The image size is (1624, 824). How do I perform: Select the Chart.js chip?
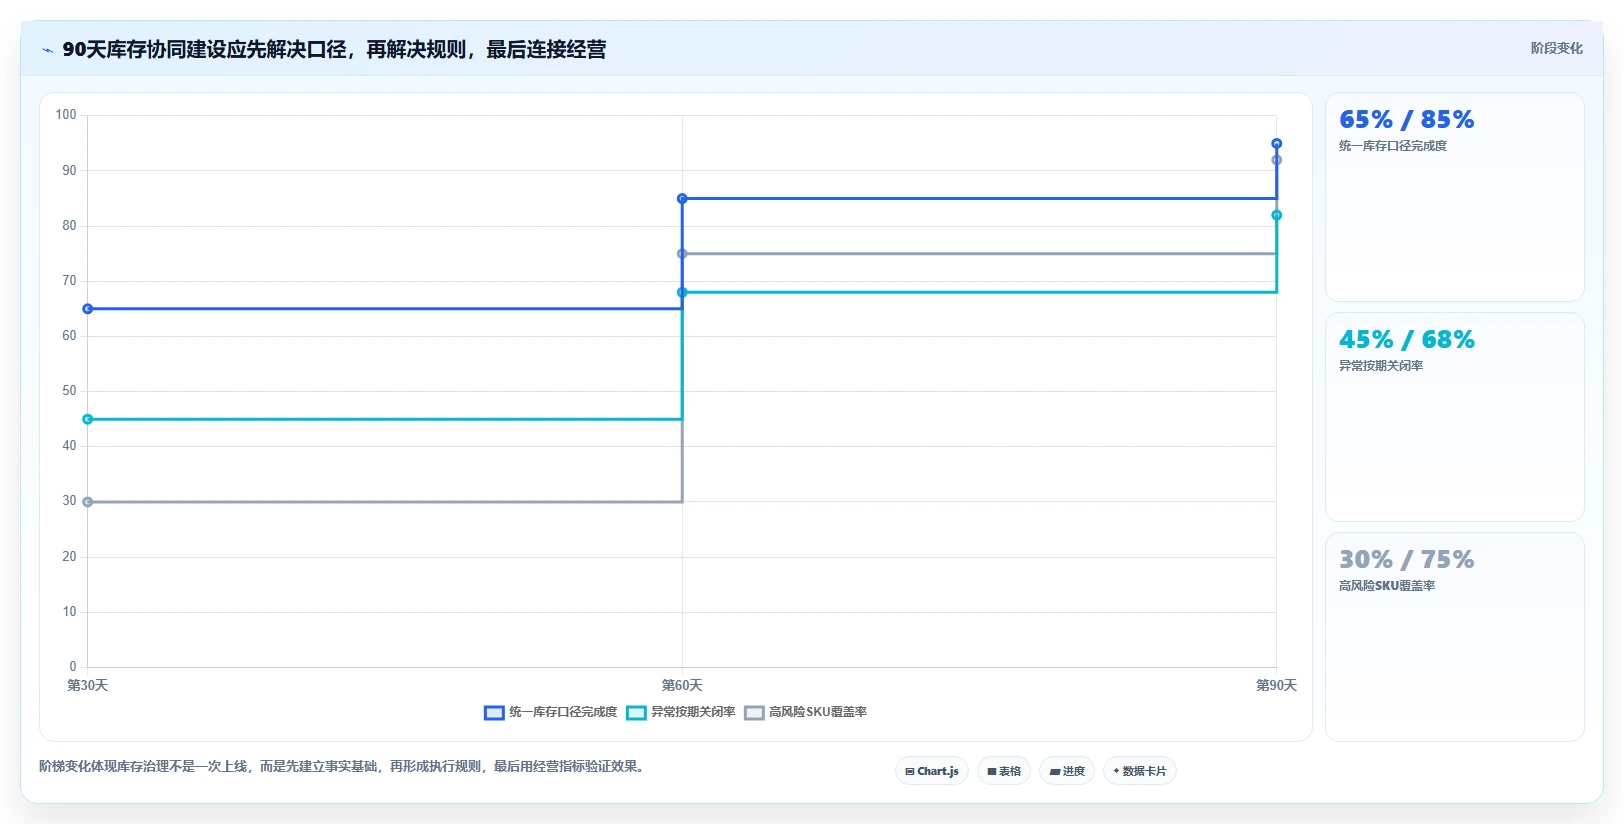click(x=932, y=771)
